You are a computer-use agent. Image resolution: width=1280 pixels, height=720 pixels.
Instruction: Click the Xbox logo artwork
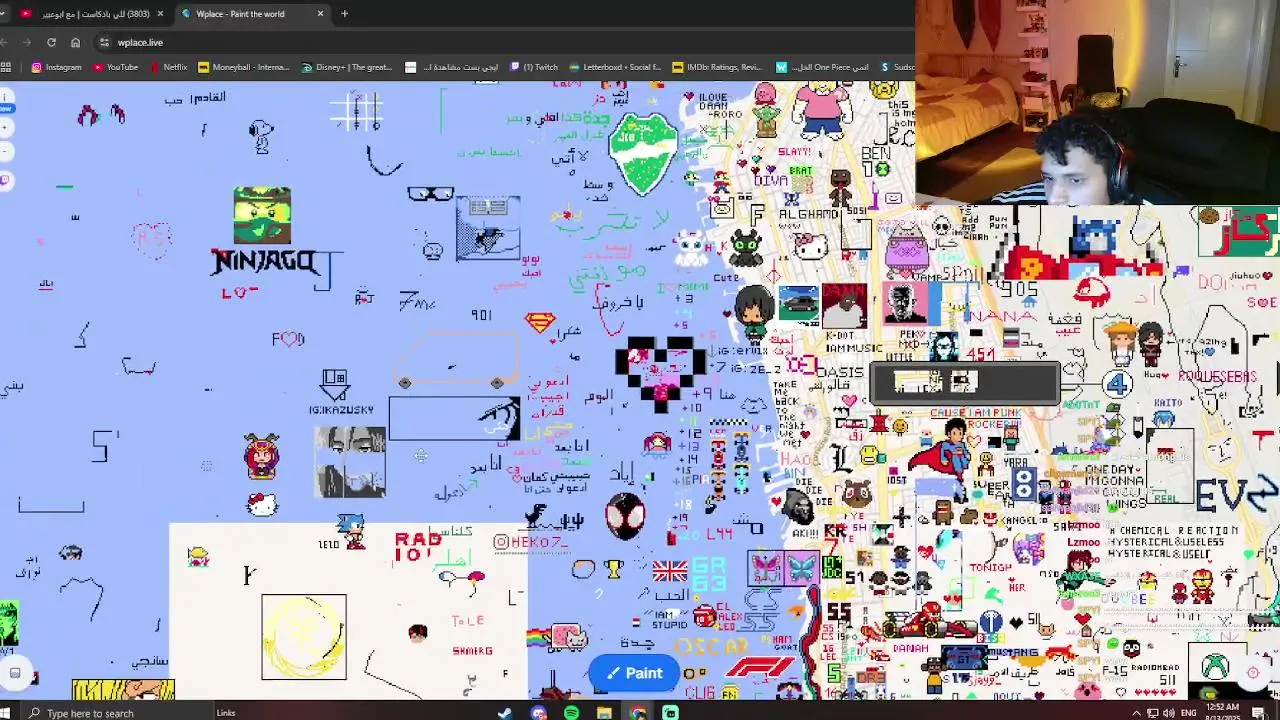coord(1215,664)
